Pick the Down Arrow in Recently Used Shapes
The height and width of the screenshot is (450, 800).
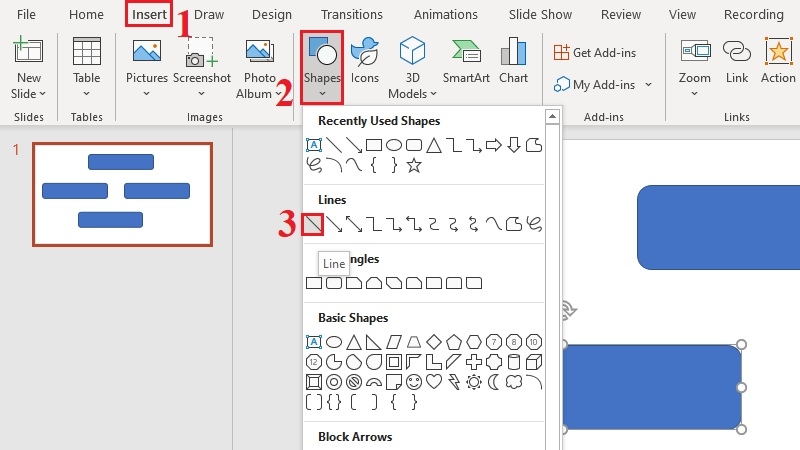514,145
